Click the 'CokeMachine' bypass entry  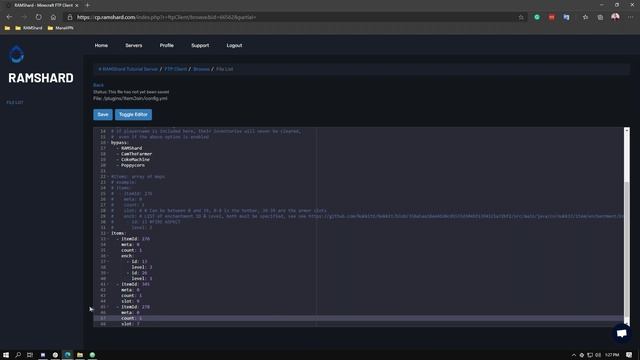(135, 160)
